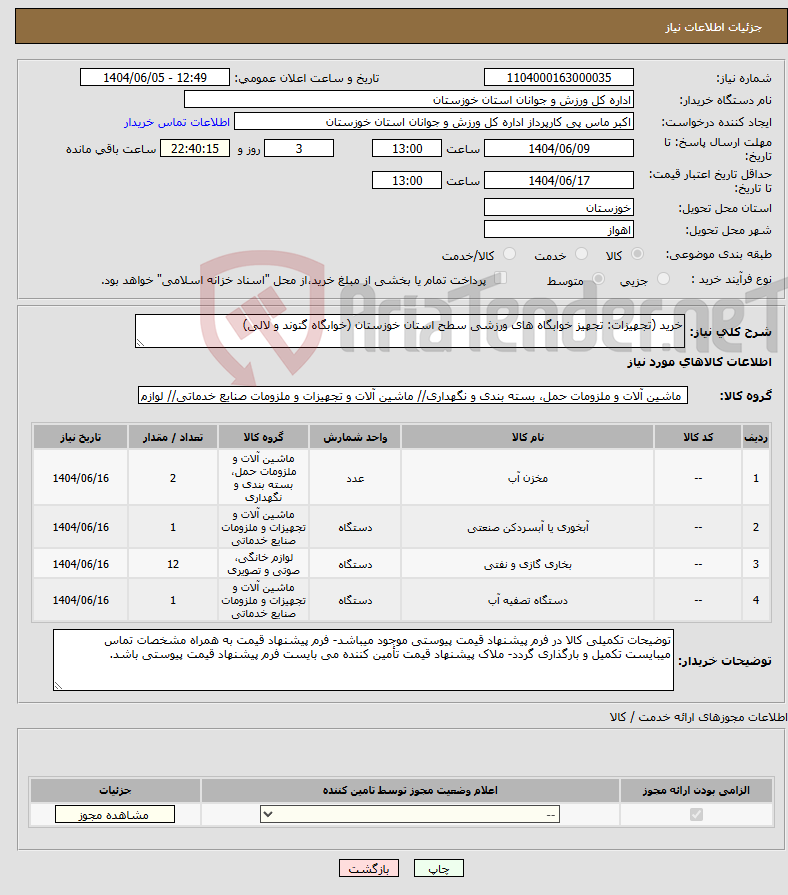Select the خدمت radio button
Viewport: 788px width, 895px height.
point(581,254)
